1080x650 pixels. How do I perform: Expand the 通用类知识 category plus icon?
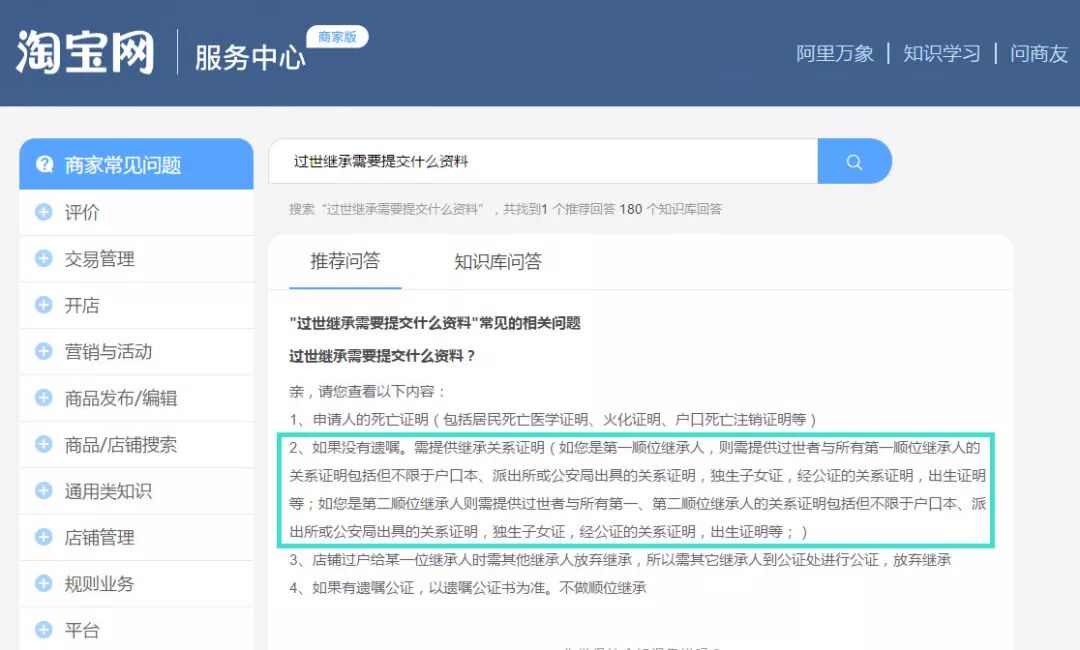coord(43,490)
